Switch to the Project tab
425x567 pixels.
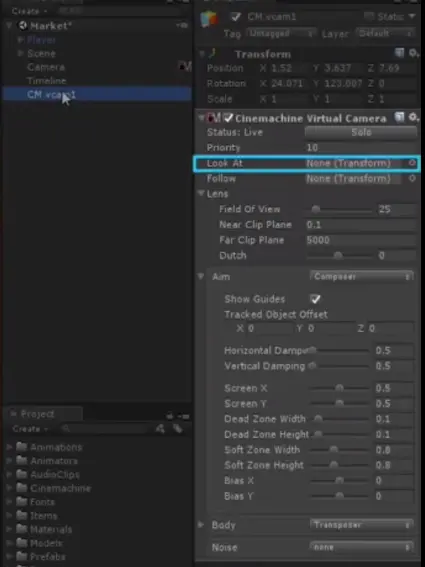click(43, 414)
